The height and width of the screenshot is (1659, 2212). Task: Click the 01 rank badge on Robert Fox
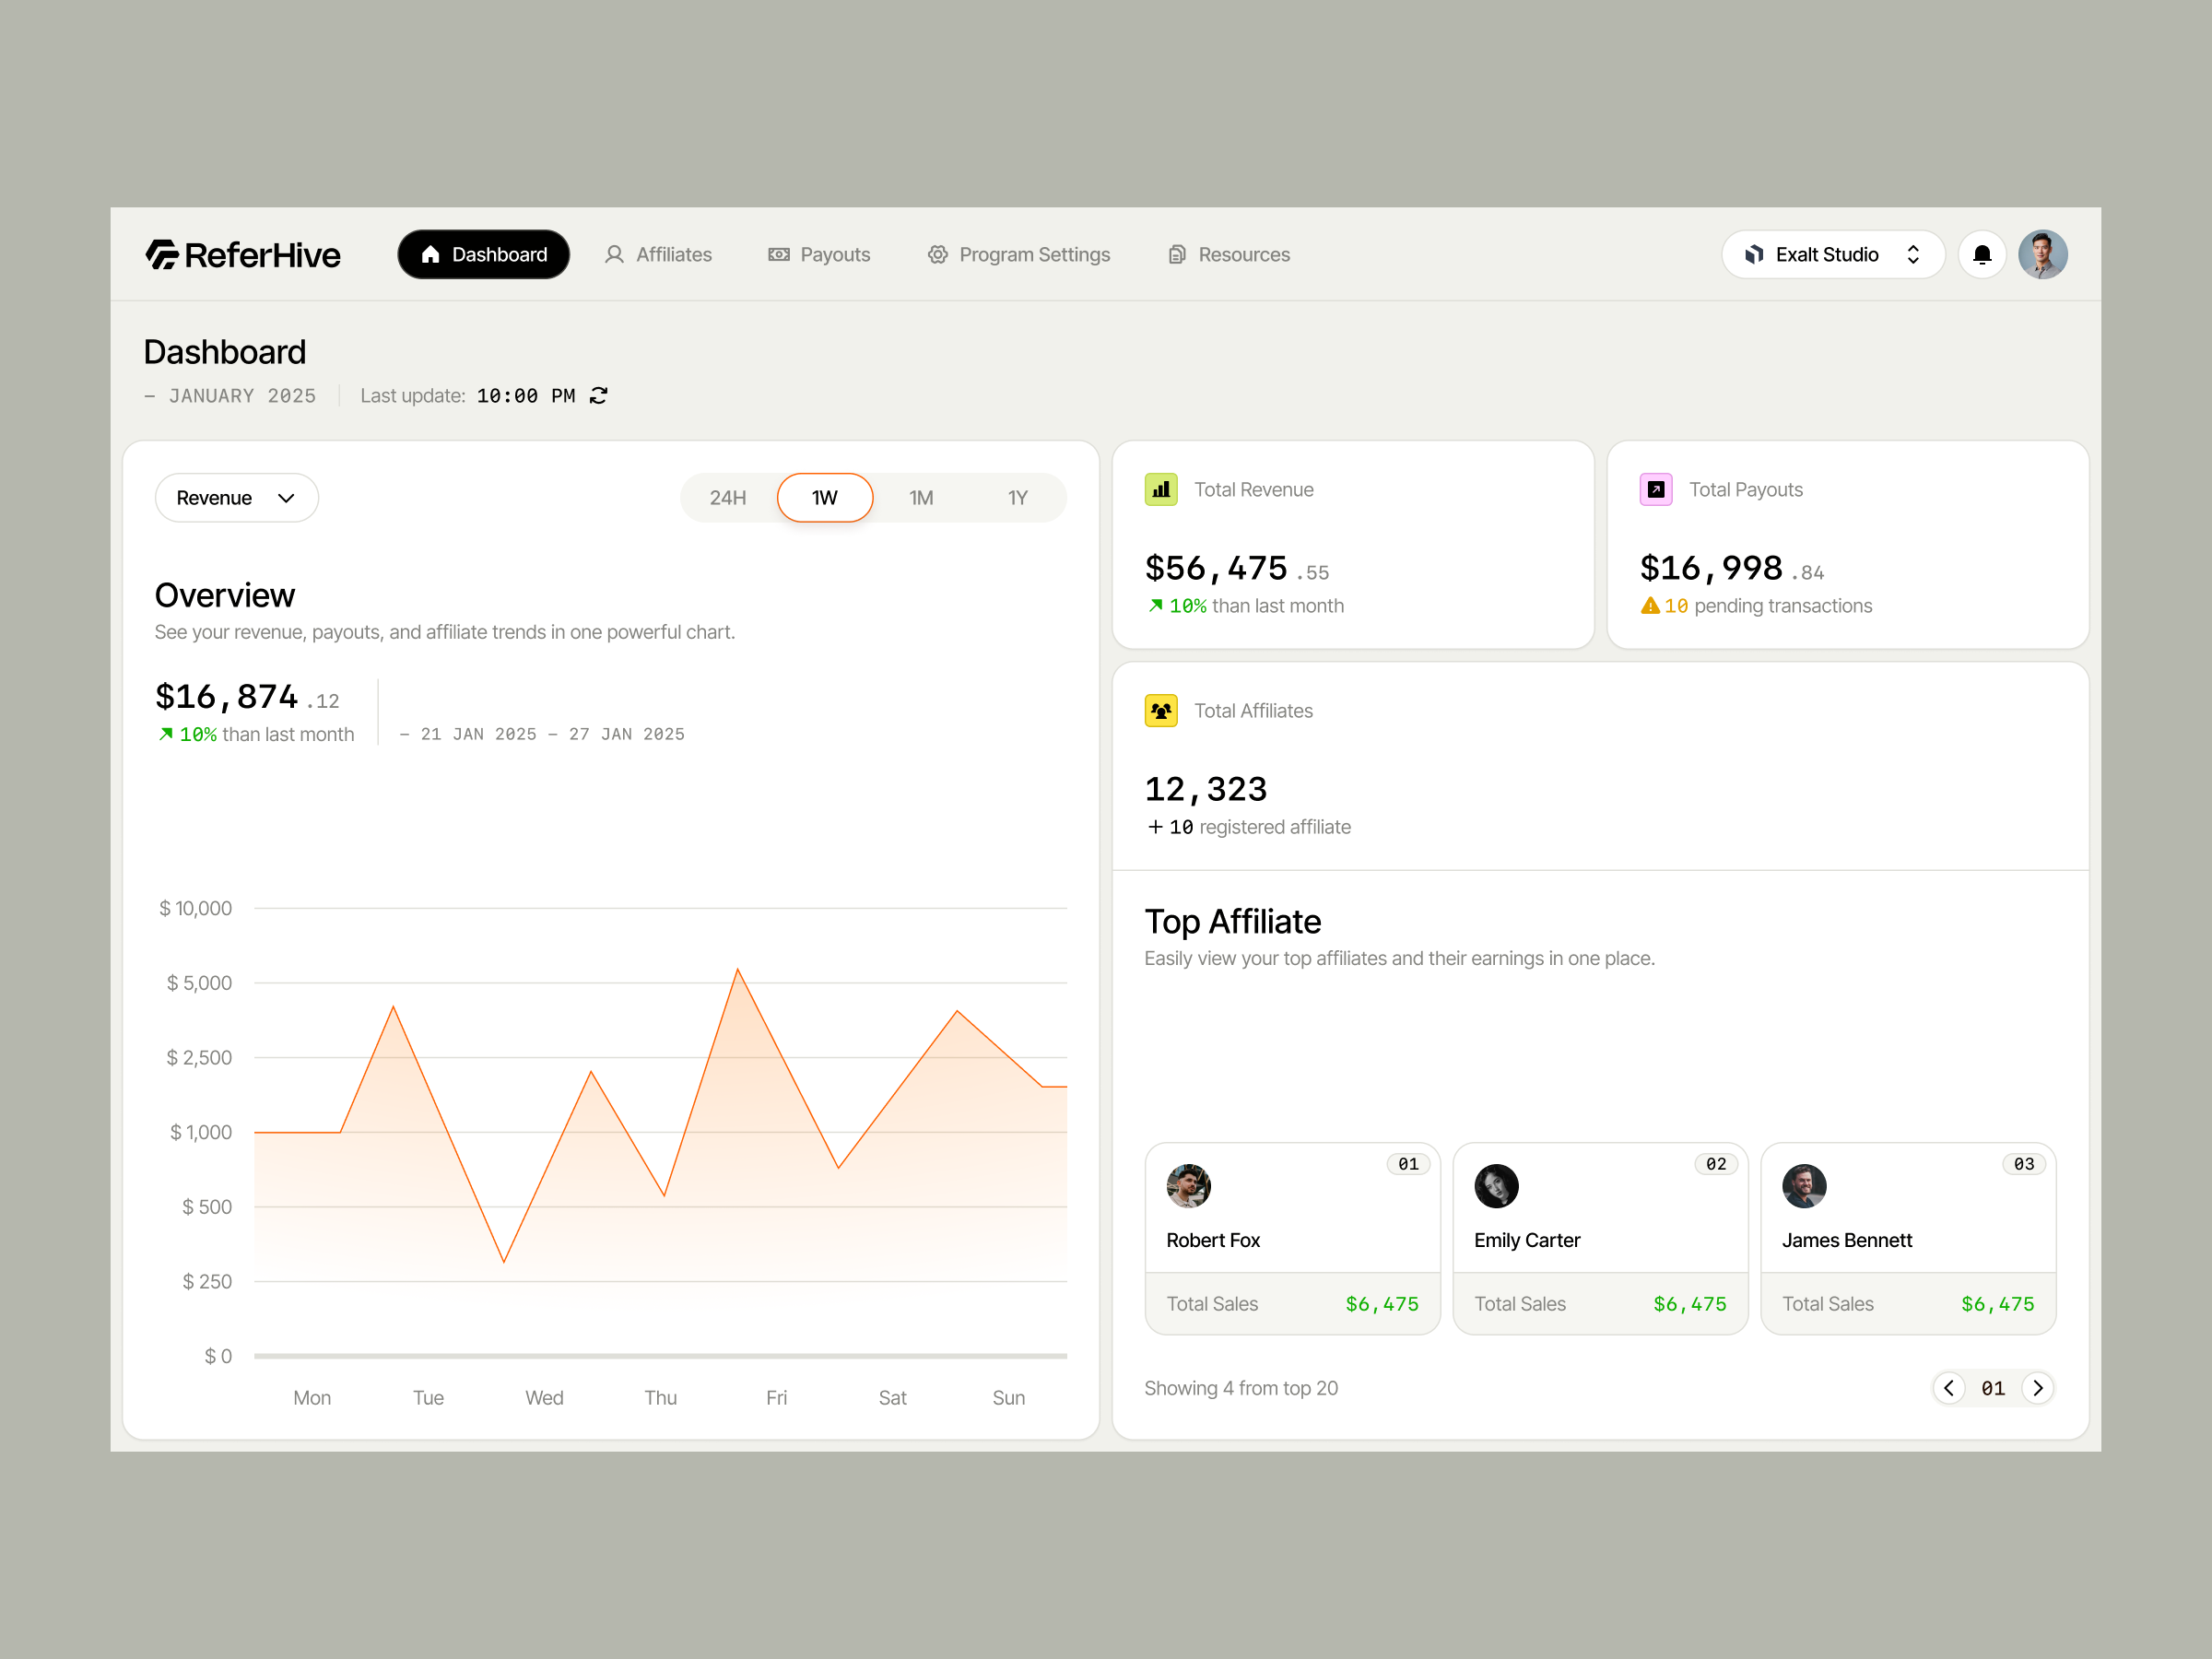click(x=1409, y=1164)
